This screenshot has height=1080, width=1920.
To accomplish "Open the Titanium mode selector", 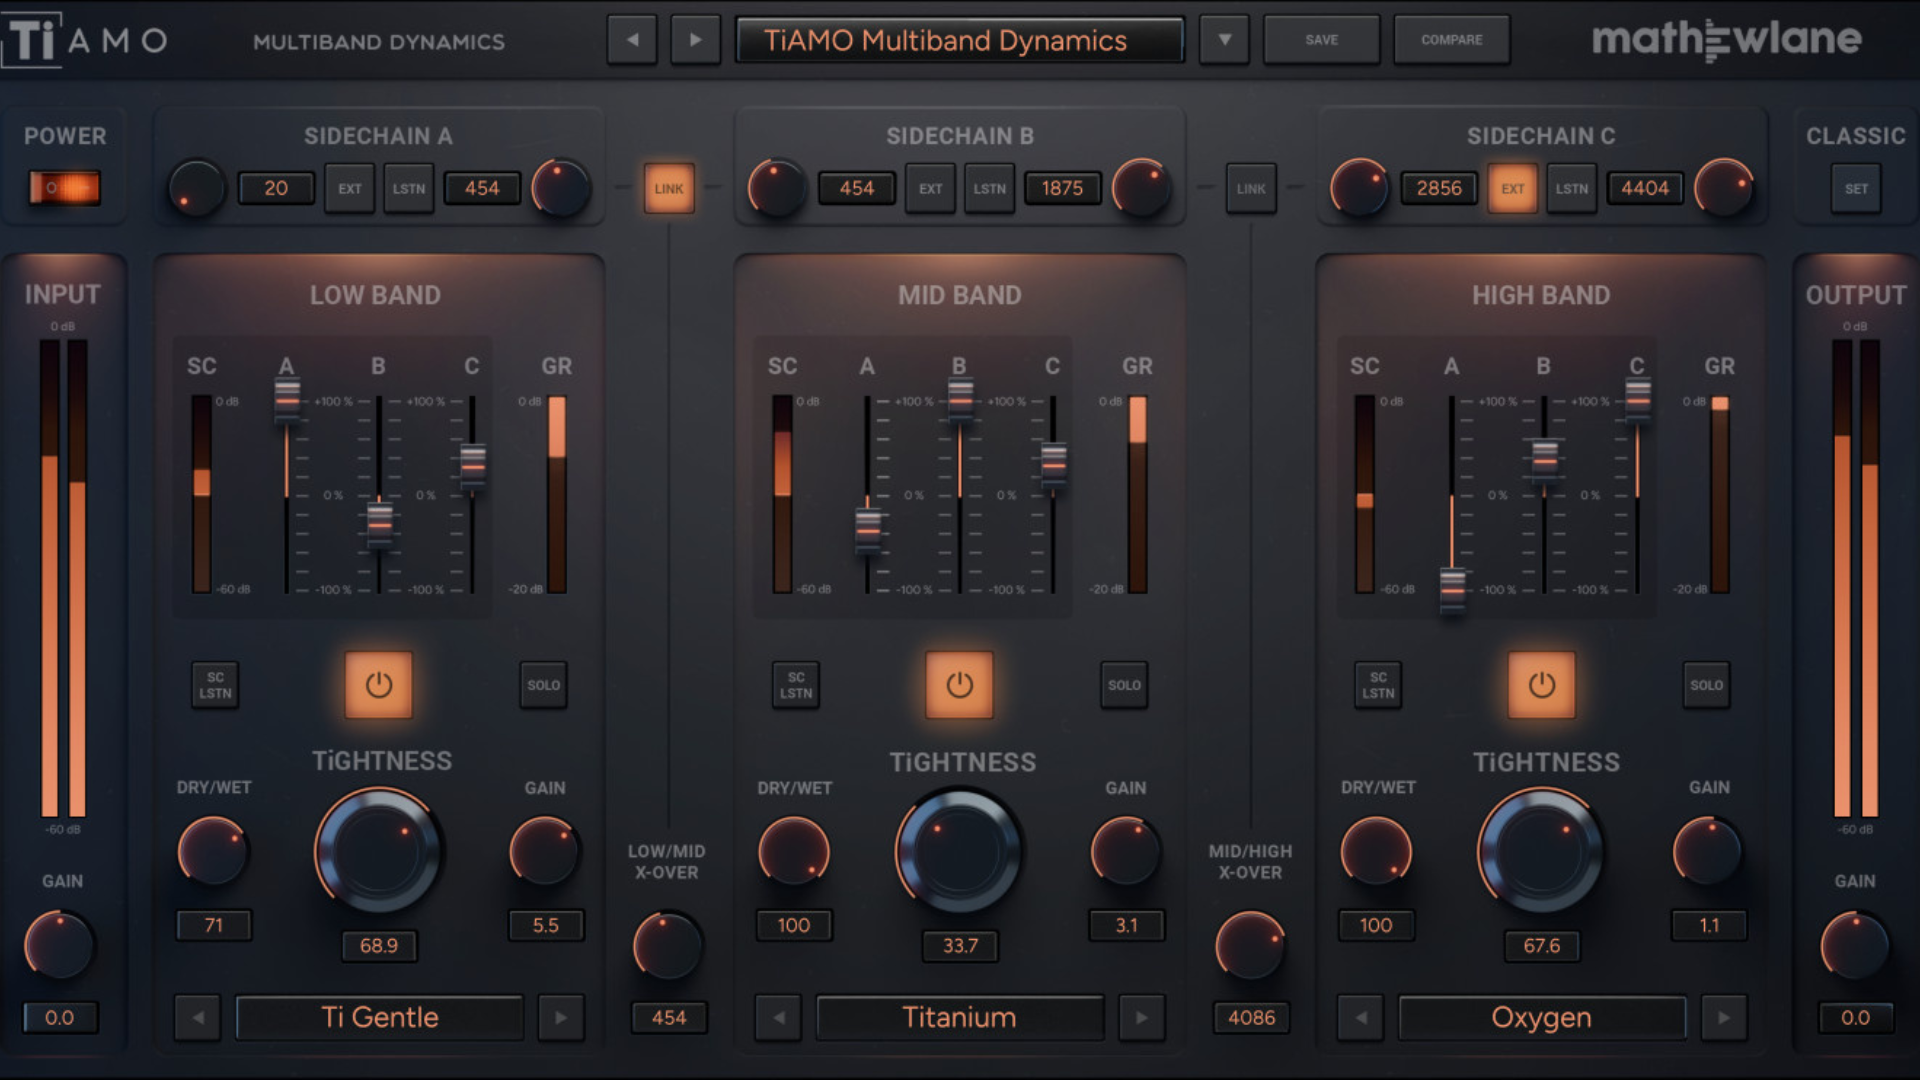I will pyautogui.click(x=960, y=1018).
